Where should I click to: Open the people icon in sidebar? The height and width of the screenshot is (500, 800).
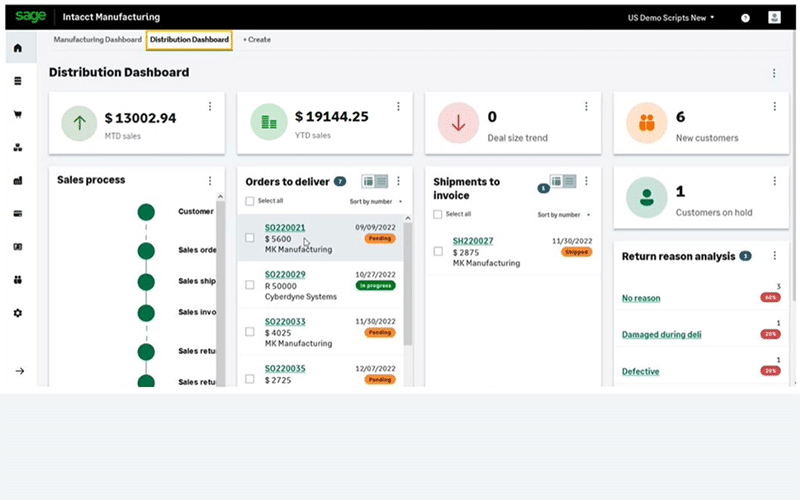pyautogui.click(x=18, y=280)
